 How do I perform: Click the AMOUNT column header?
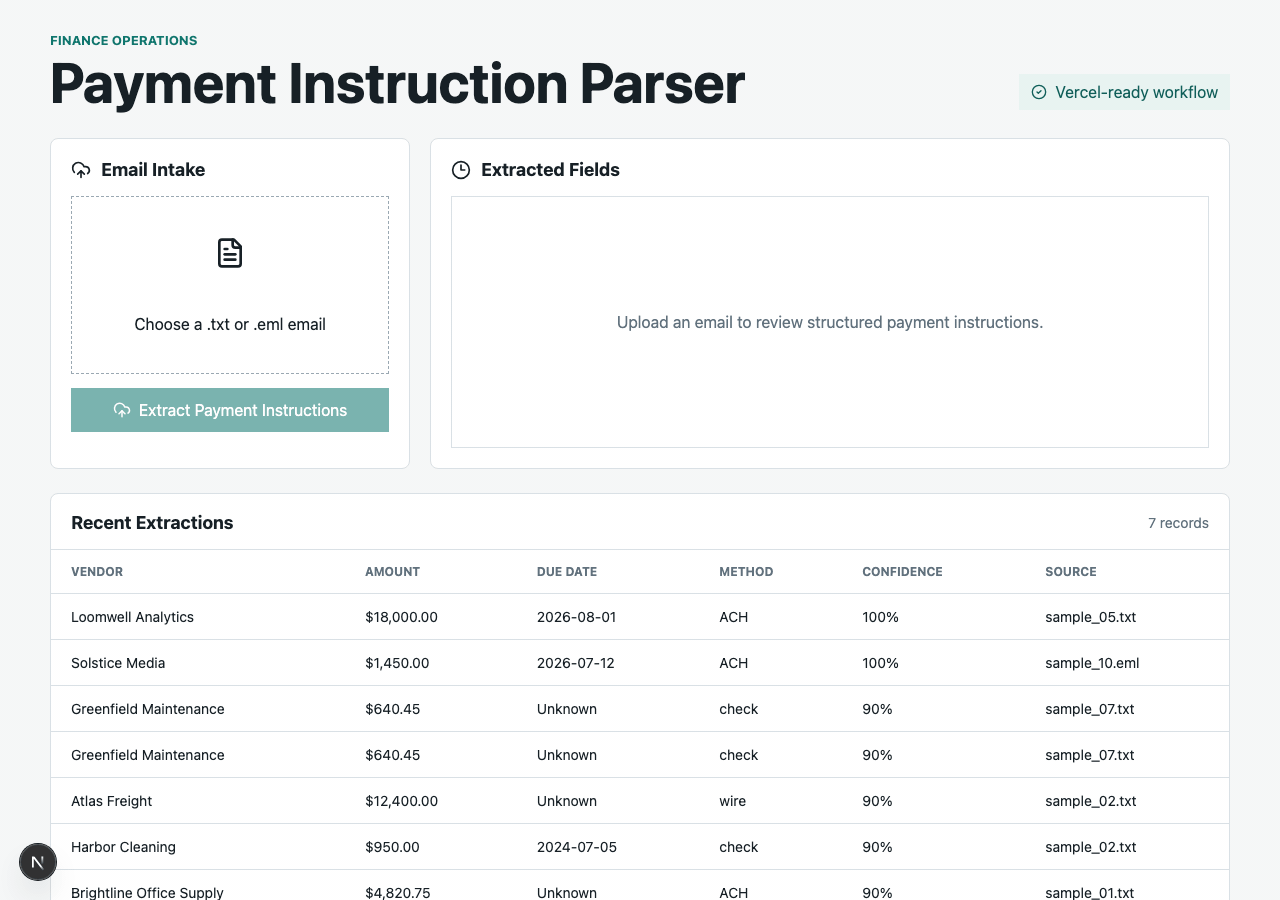392,572
